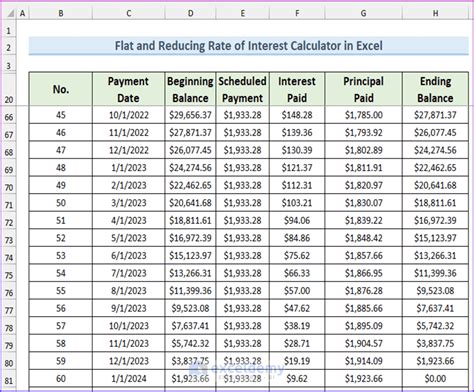Select column E header

(243, 13)
